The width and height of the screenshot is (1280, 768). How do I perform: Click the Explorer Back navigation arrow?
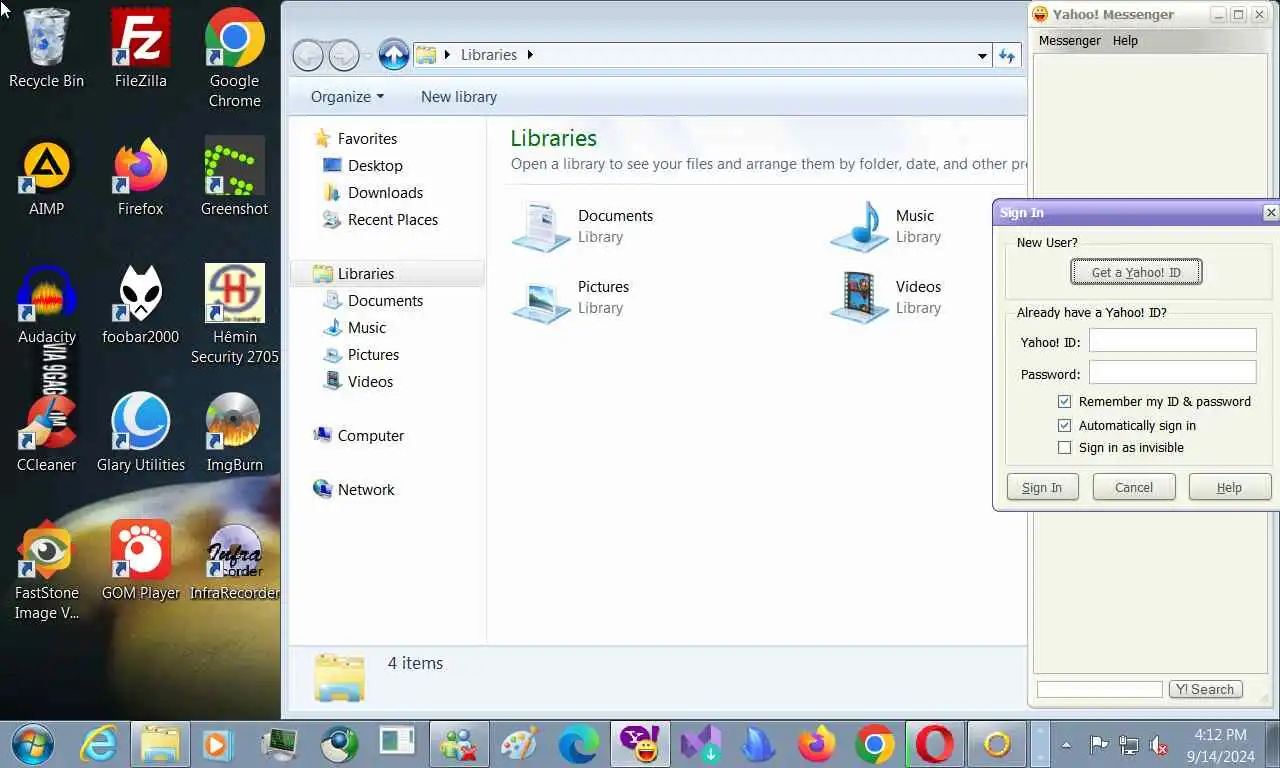308,55
